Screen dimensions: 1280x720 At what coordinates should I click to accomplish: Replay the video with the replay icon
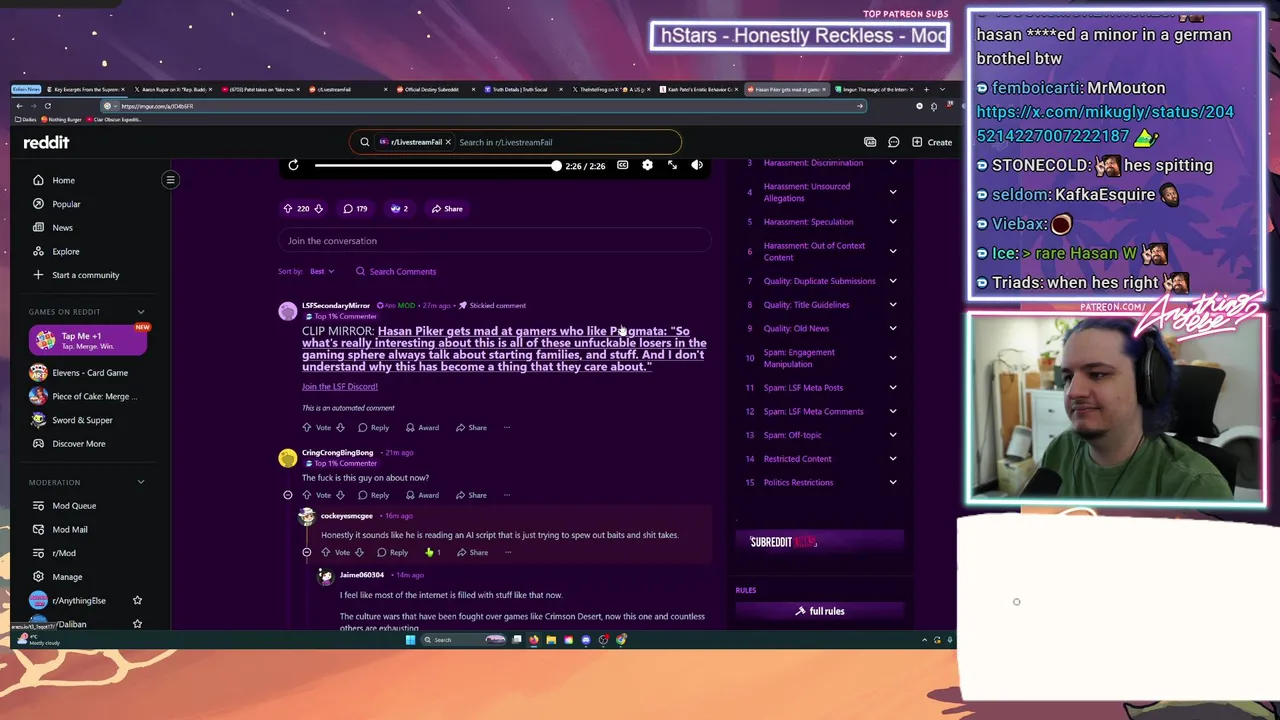[293, 165]
